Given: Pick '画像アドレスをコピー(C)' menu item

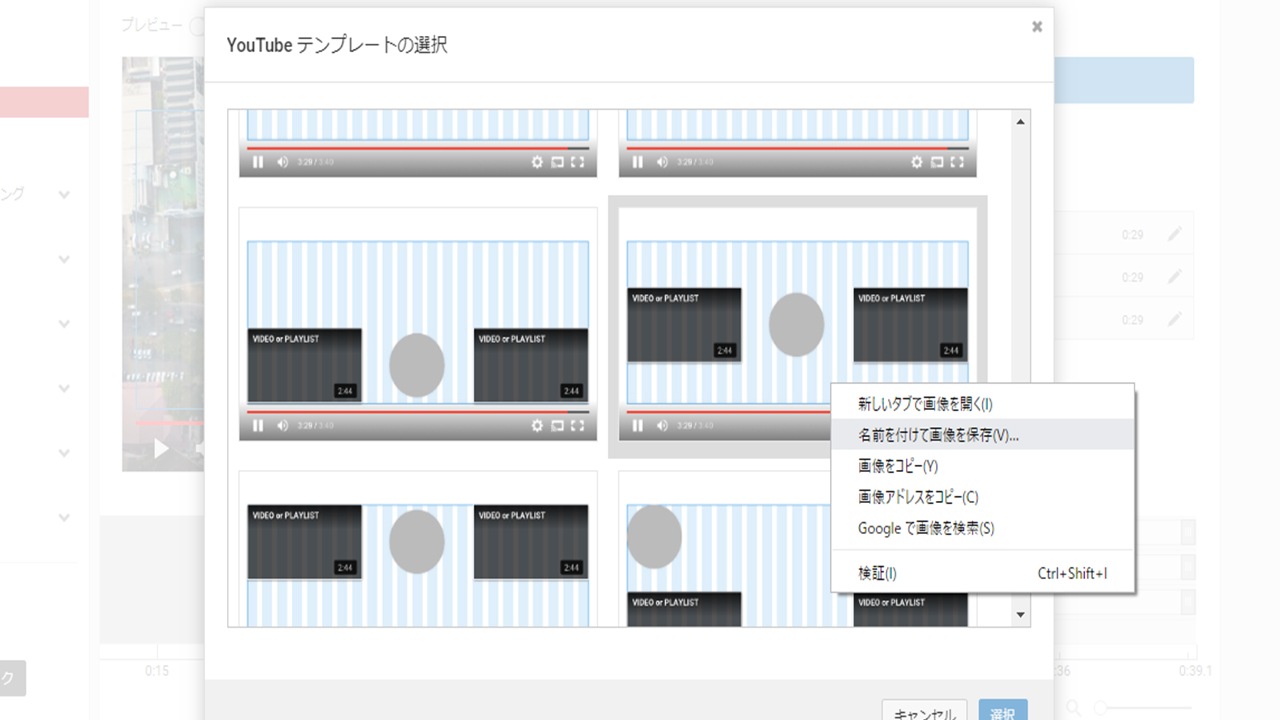Looking at the screenshot, I should 983,497.
